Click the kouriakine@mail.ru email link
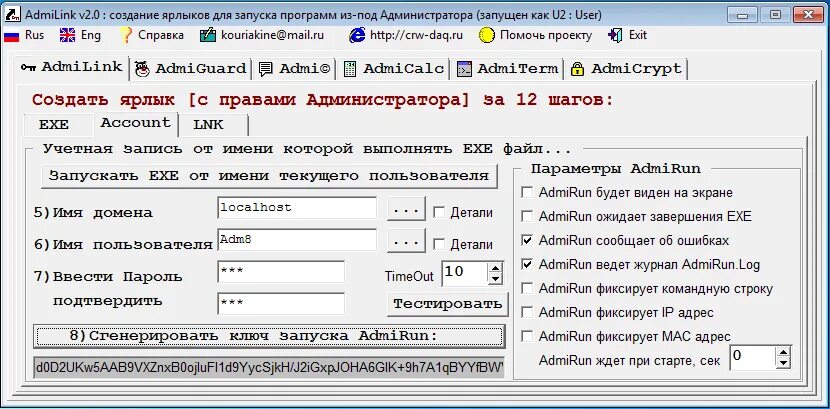The image size is (830, 409). coord(261,35)
